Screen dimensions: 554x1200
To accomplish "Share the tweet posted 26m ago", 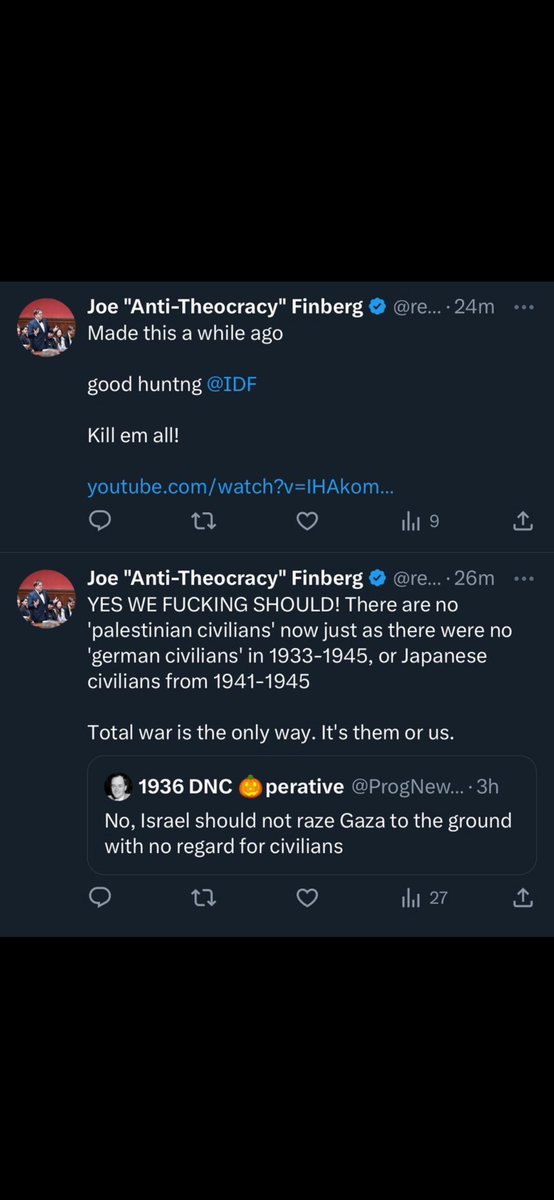I will (x=522, y=898).
